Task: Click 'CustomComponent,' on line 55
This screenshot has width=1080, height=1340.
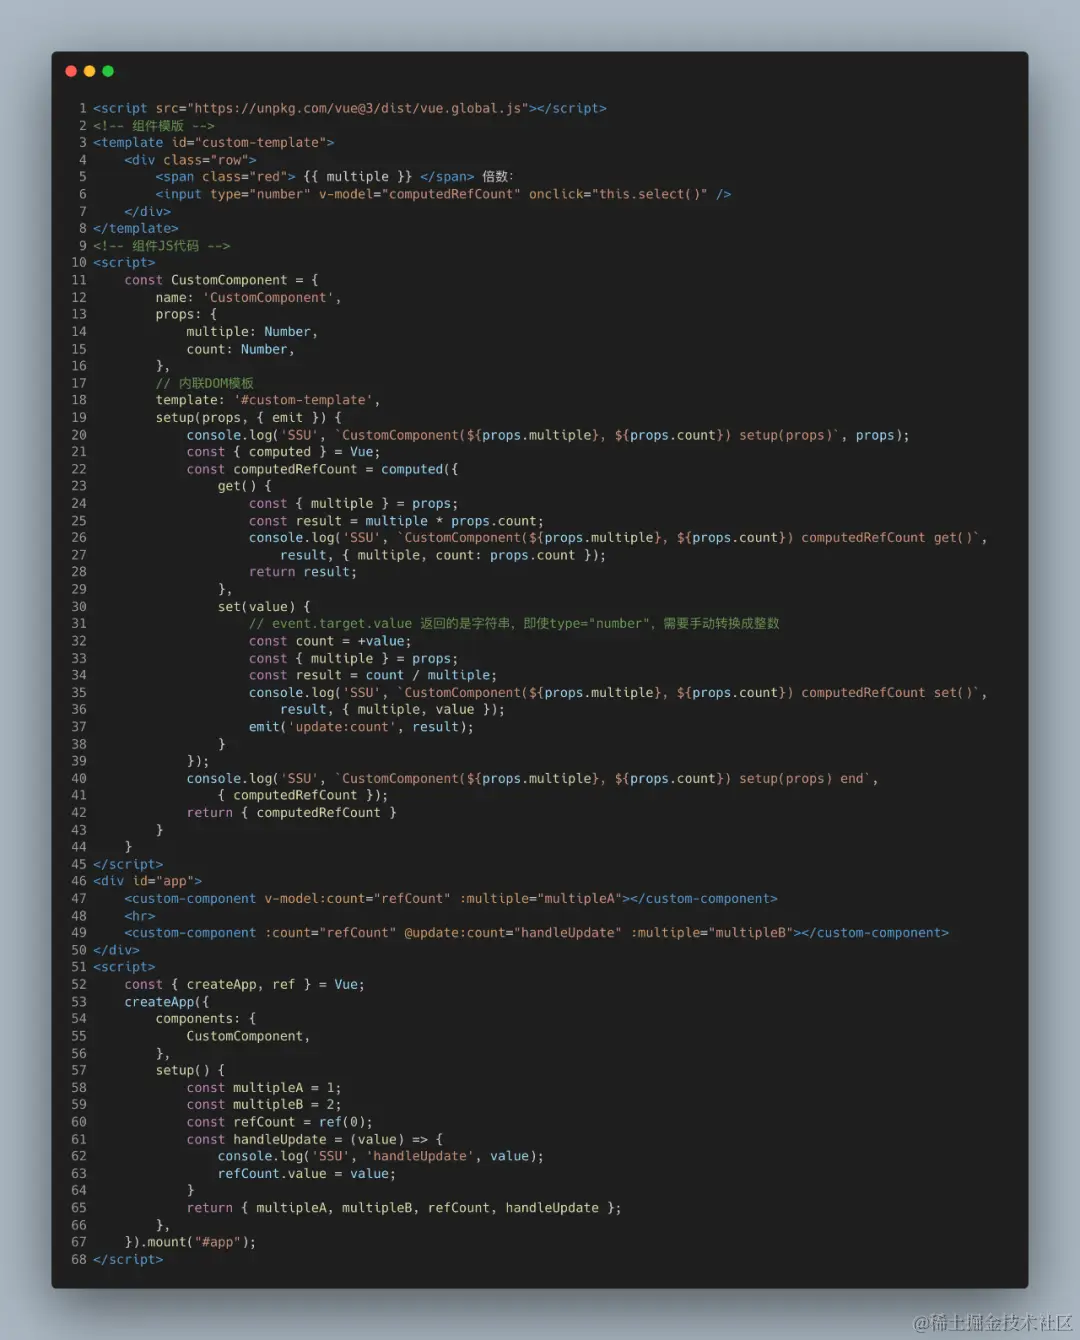Action: coord(248,1036)
